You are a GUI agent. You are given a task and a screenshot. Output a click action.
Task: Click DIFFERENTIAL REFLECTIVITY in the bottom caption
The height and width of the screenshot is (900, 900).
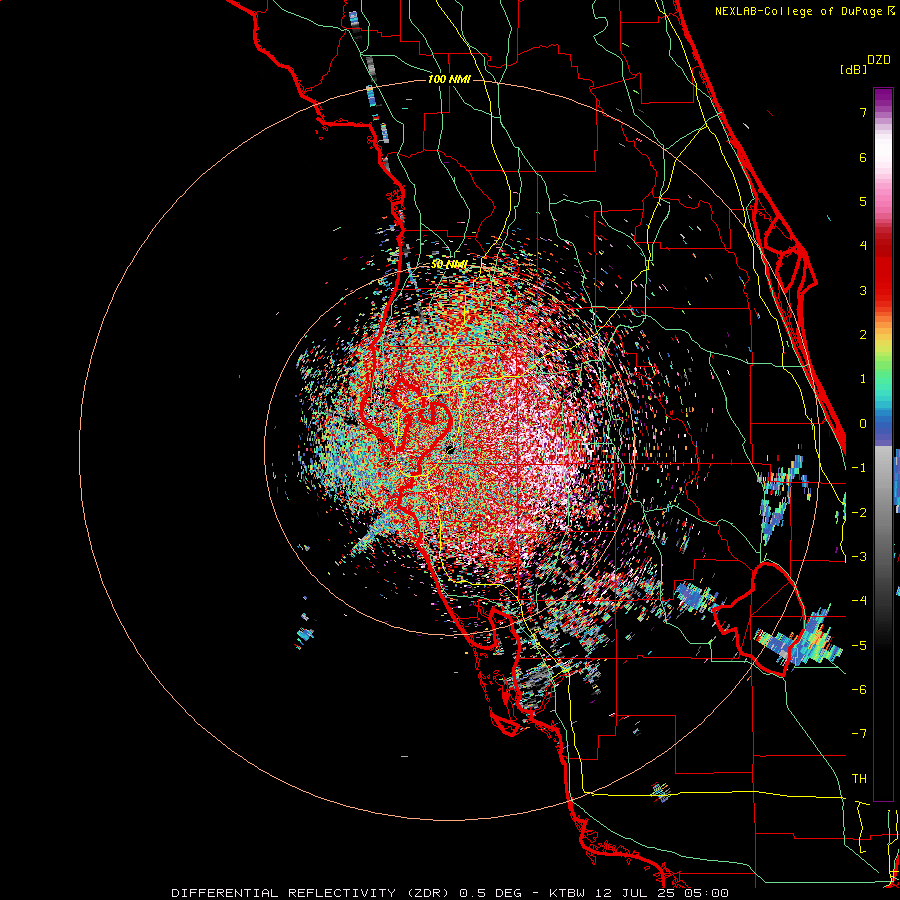tap(284, 893)
